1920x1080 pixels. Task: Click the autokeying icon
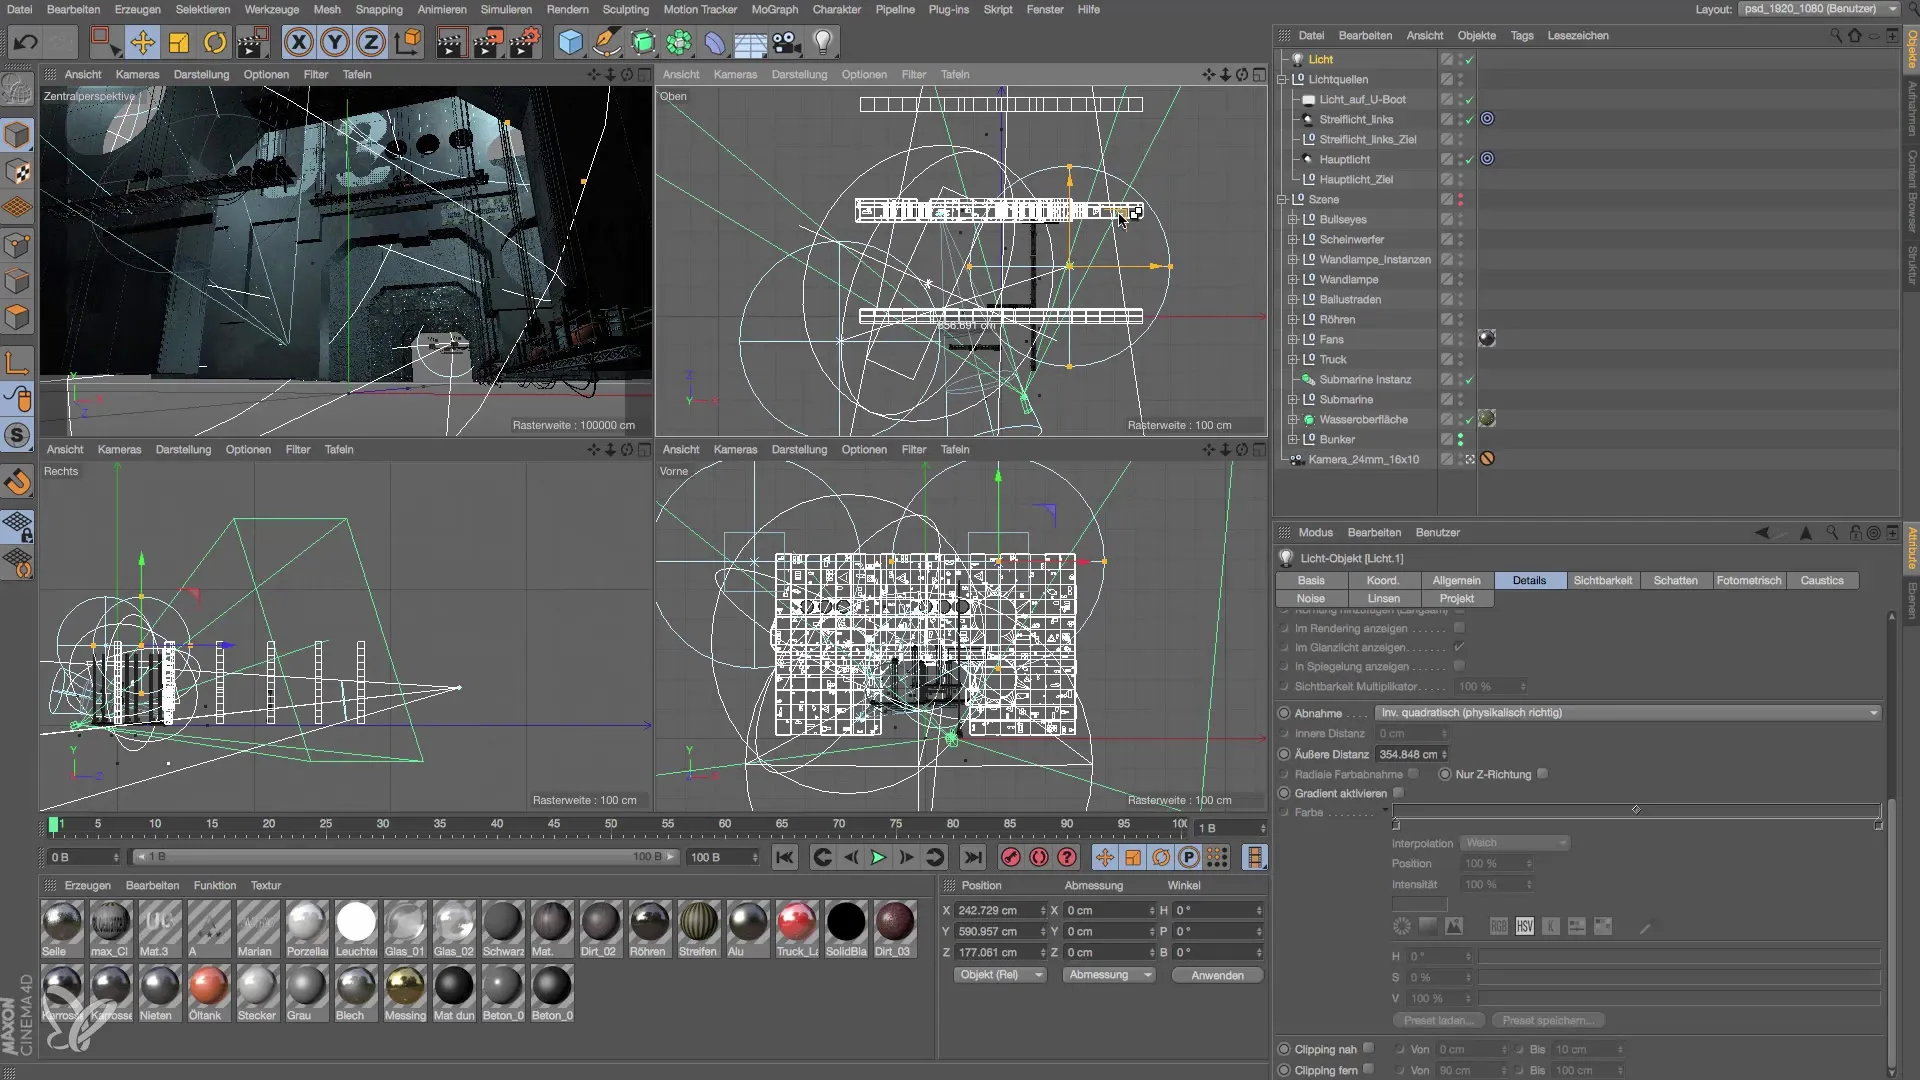coord(1039,857)
